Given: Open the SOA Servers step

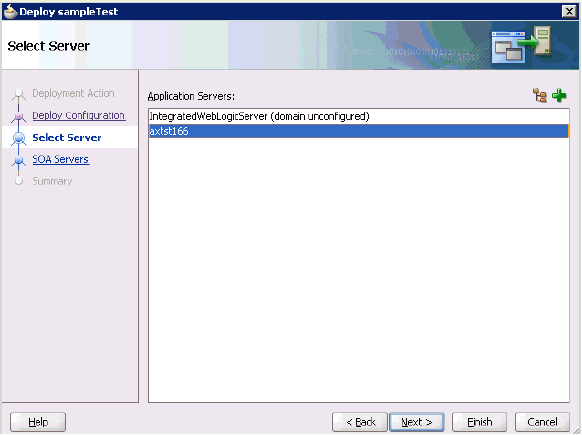Looking at the screenshot, I should [61, 159].
